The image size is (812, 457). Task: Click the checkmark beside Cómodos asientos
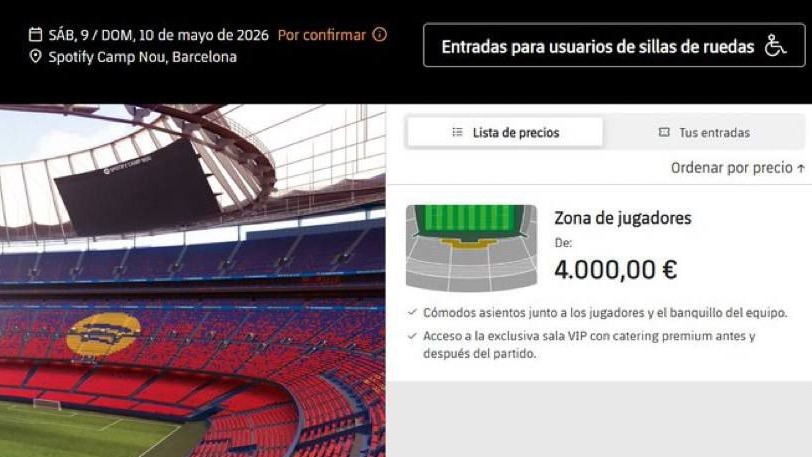click(x=412, y=312)
